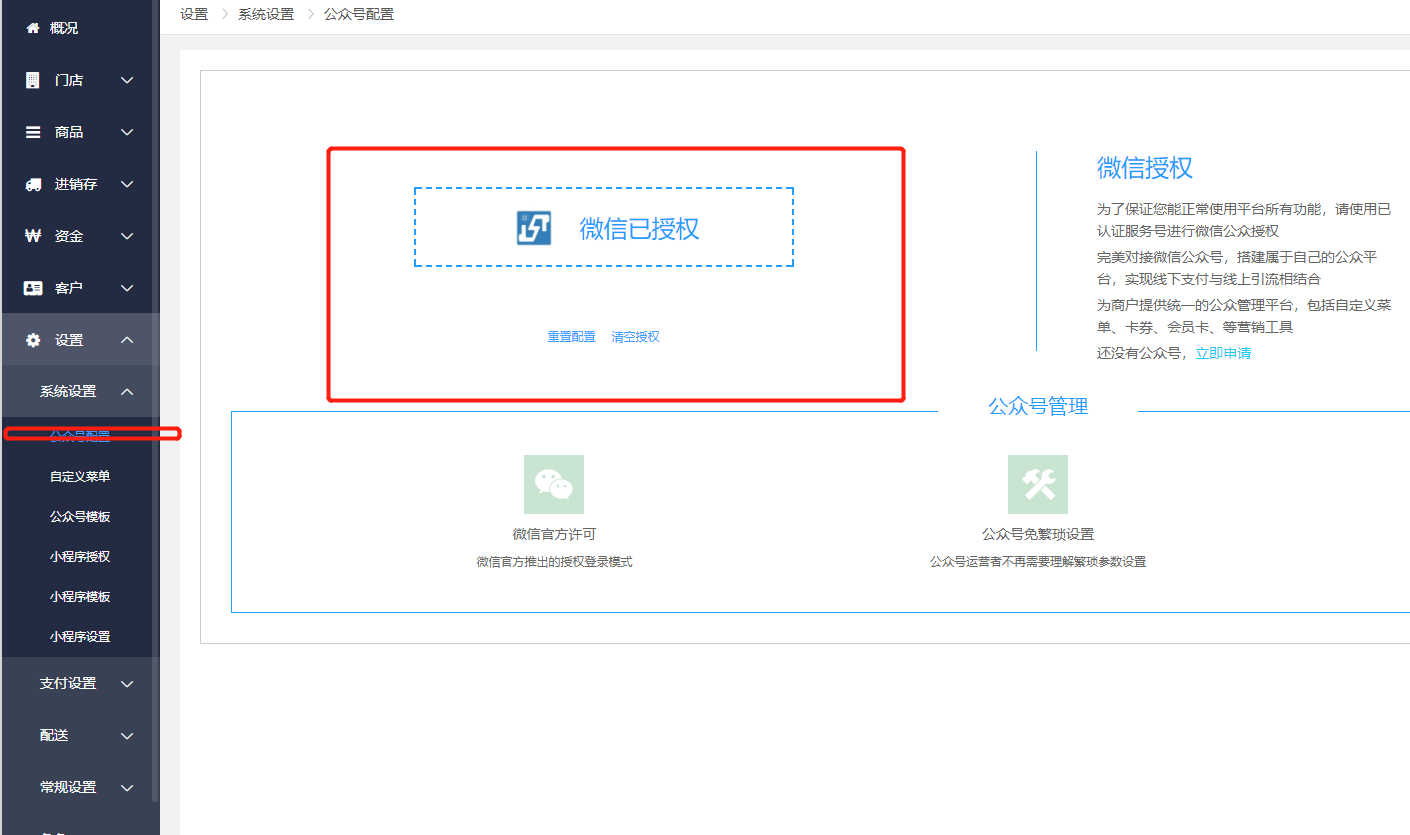This screenshot has height=835, width=1410.
Task: Click the truck icon beside 进销存
Action: 33,184
